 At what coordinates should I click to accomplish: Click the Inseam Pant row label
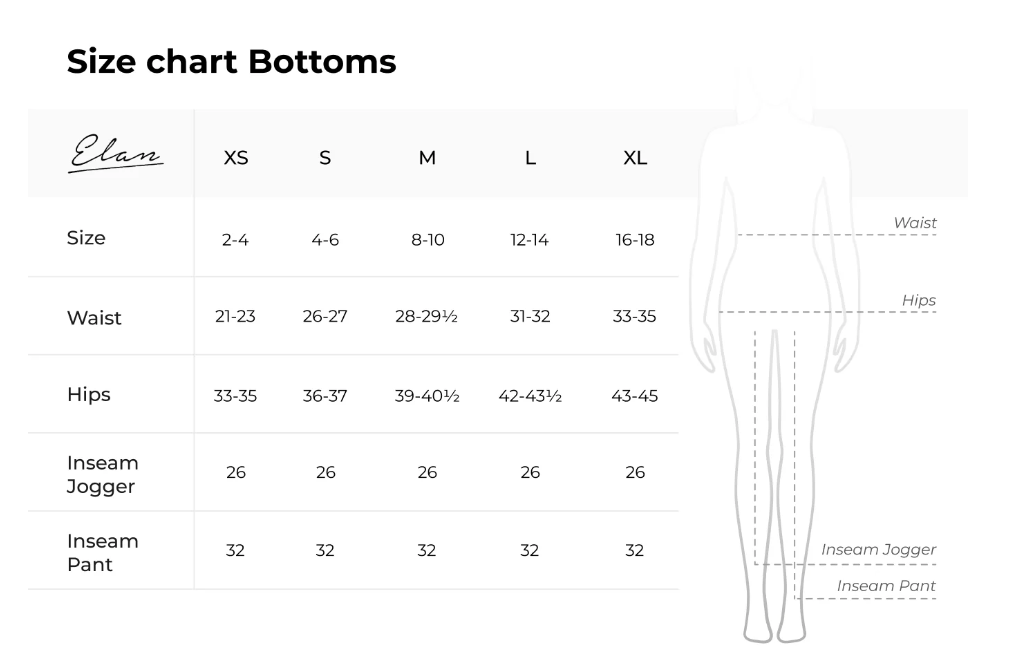[102, 553]
